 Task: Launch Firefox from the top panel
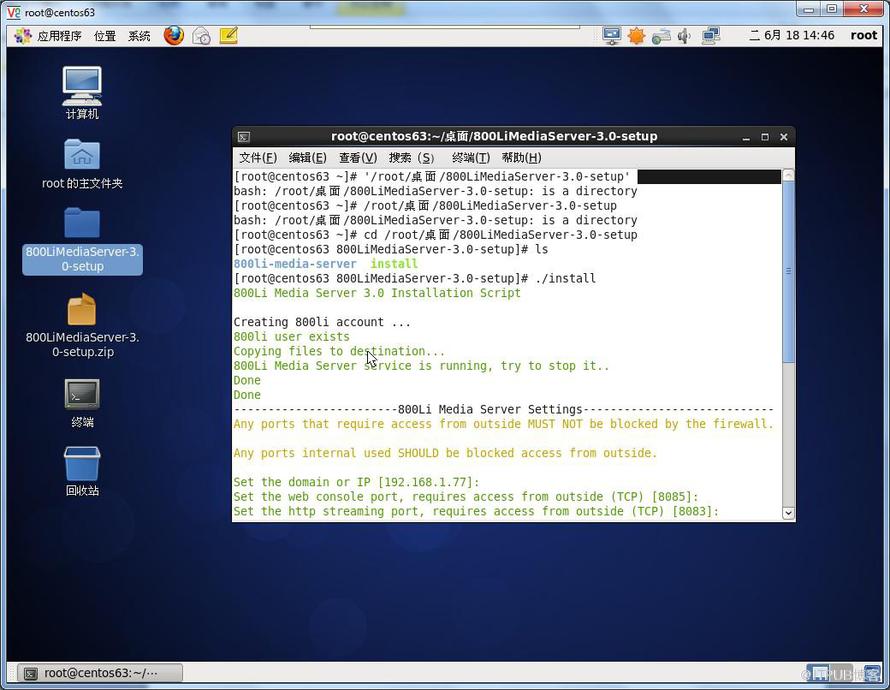coord(174,35)
